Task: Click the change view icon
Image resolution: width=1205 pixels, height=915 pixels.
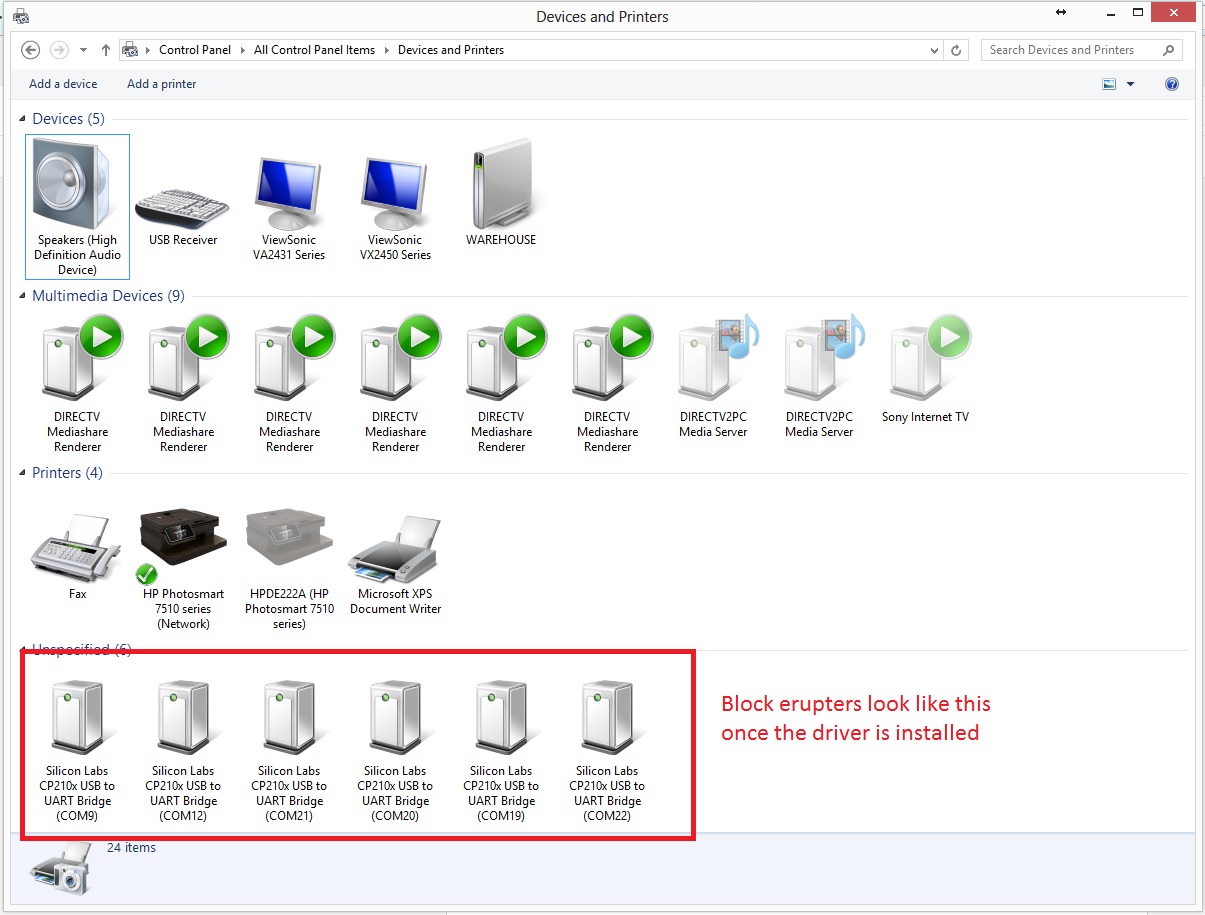Action: 1109,84
